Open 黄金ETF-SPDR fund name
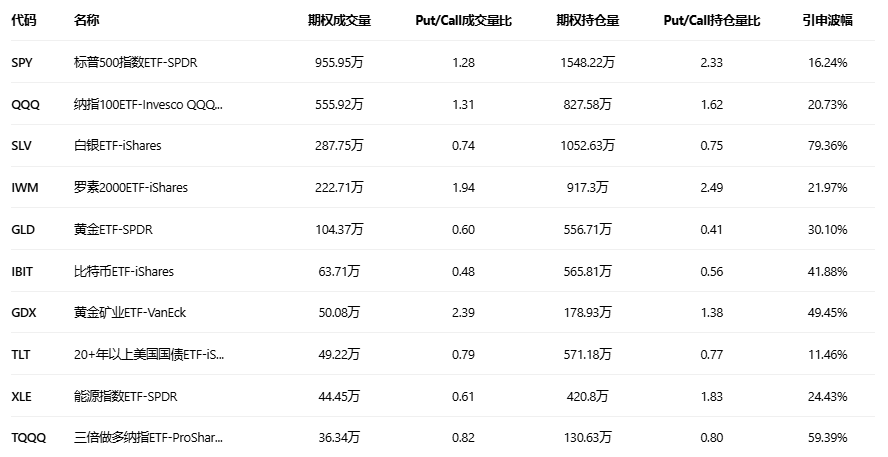 113,229
